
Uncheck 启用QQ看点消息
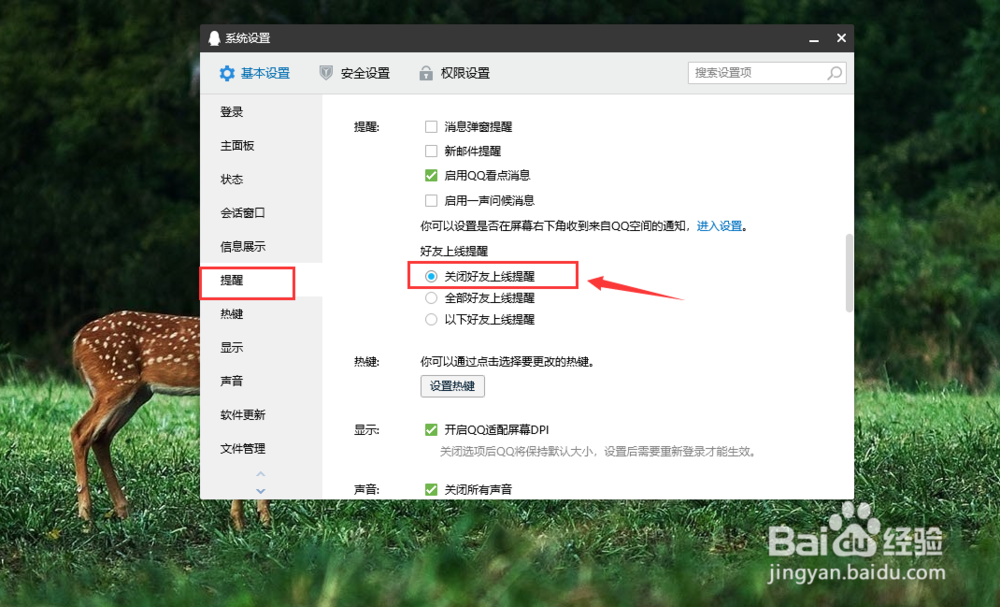(x=431, y=175)
